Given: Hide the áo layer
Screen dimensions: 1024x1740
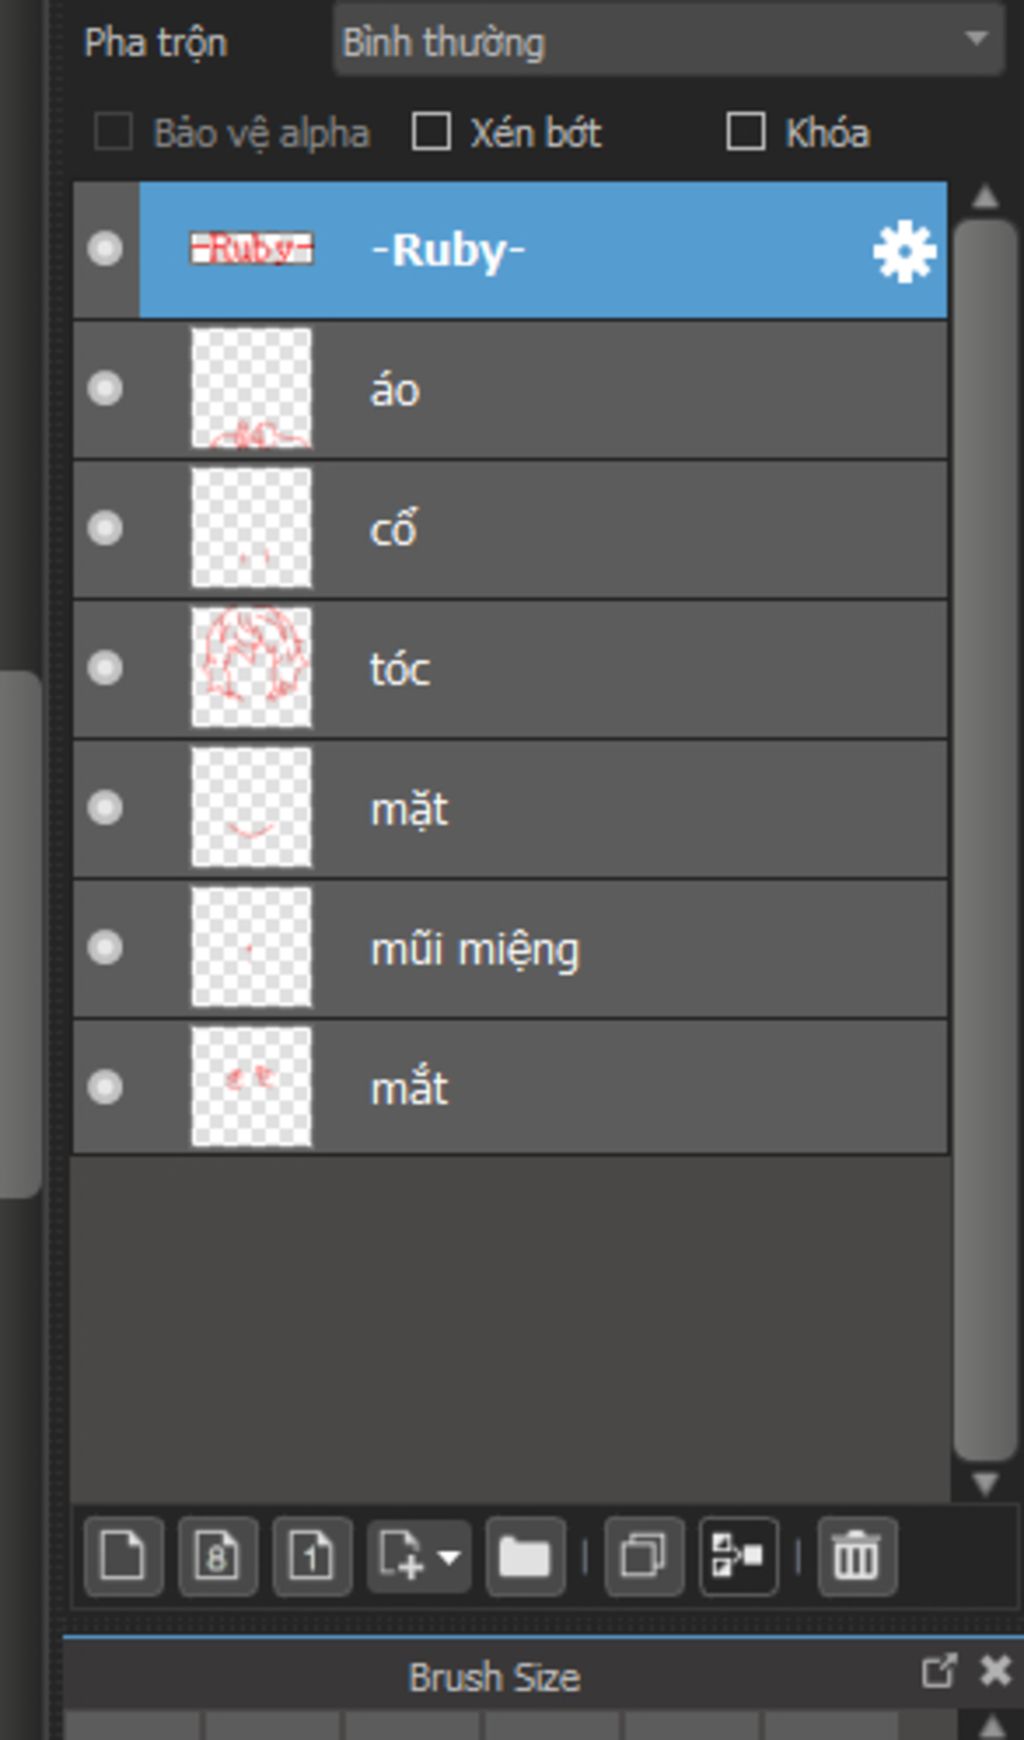Looking at the screenshot, I should [x=105, y=388].
